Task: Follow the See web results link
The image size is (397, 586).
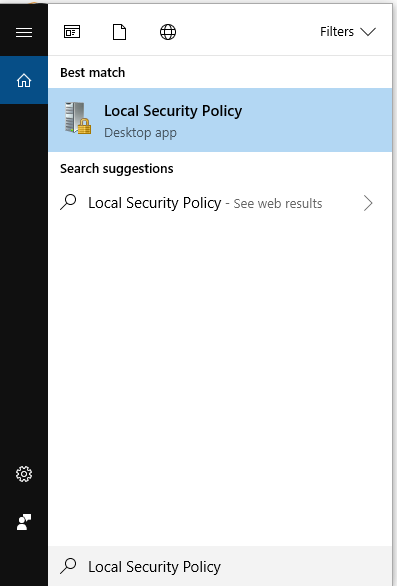Action: pyautogui.click(x=278, y=204)
